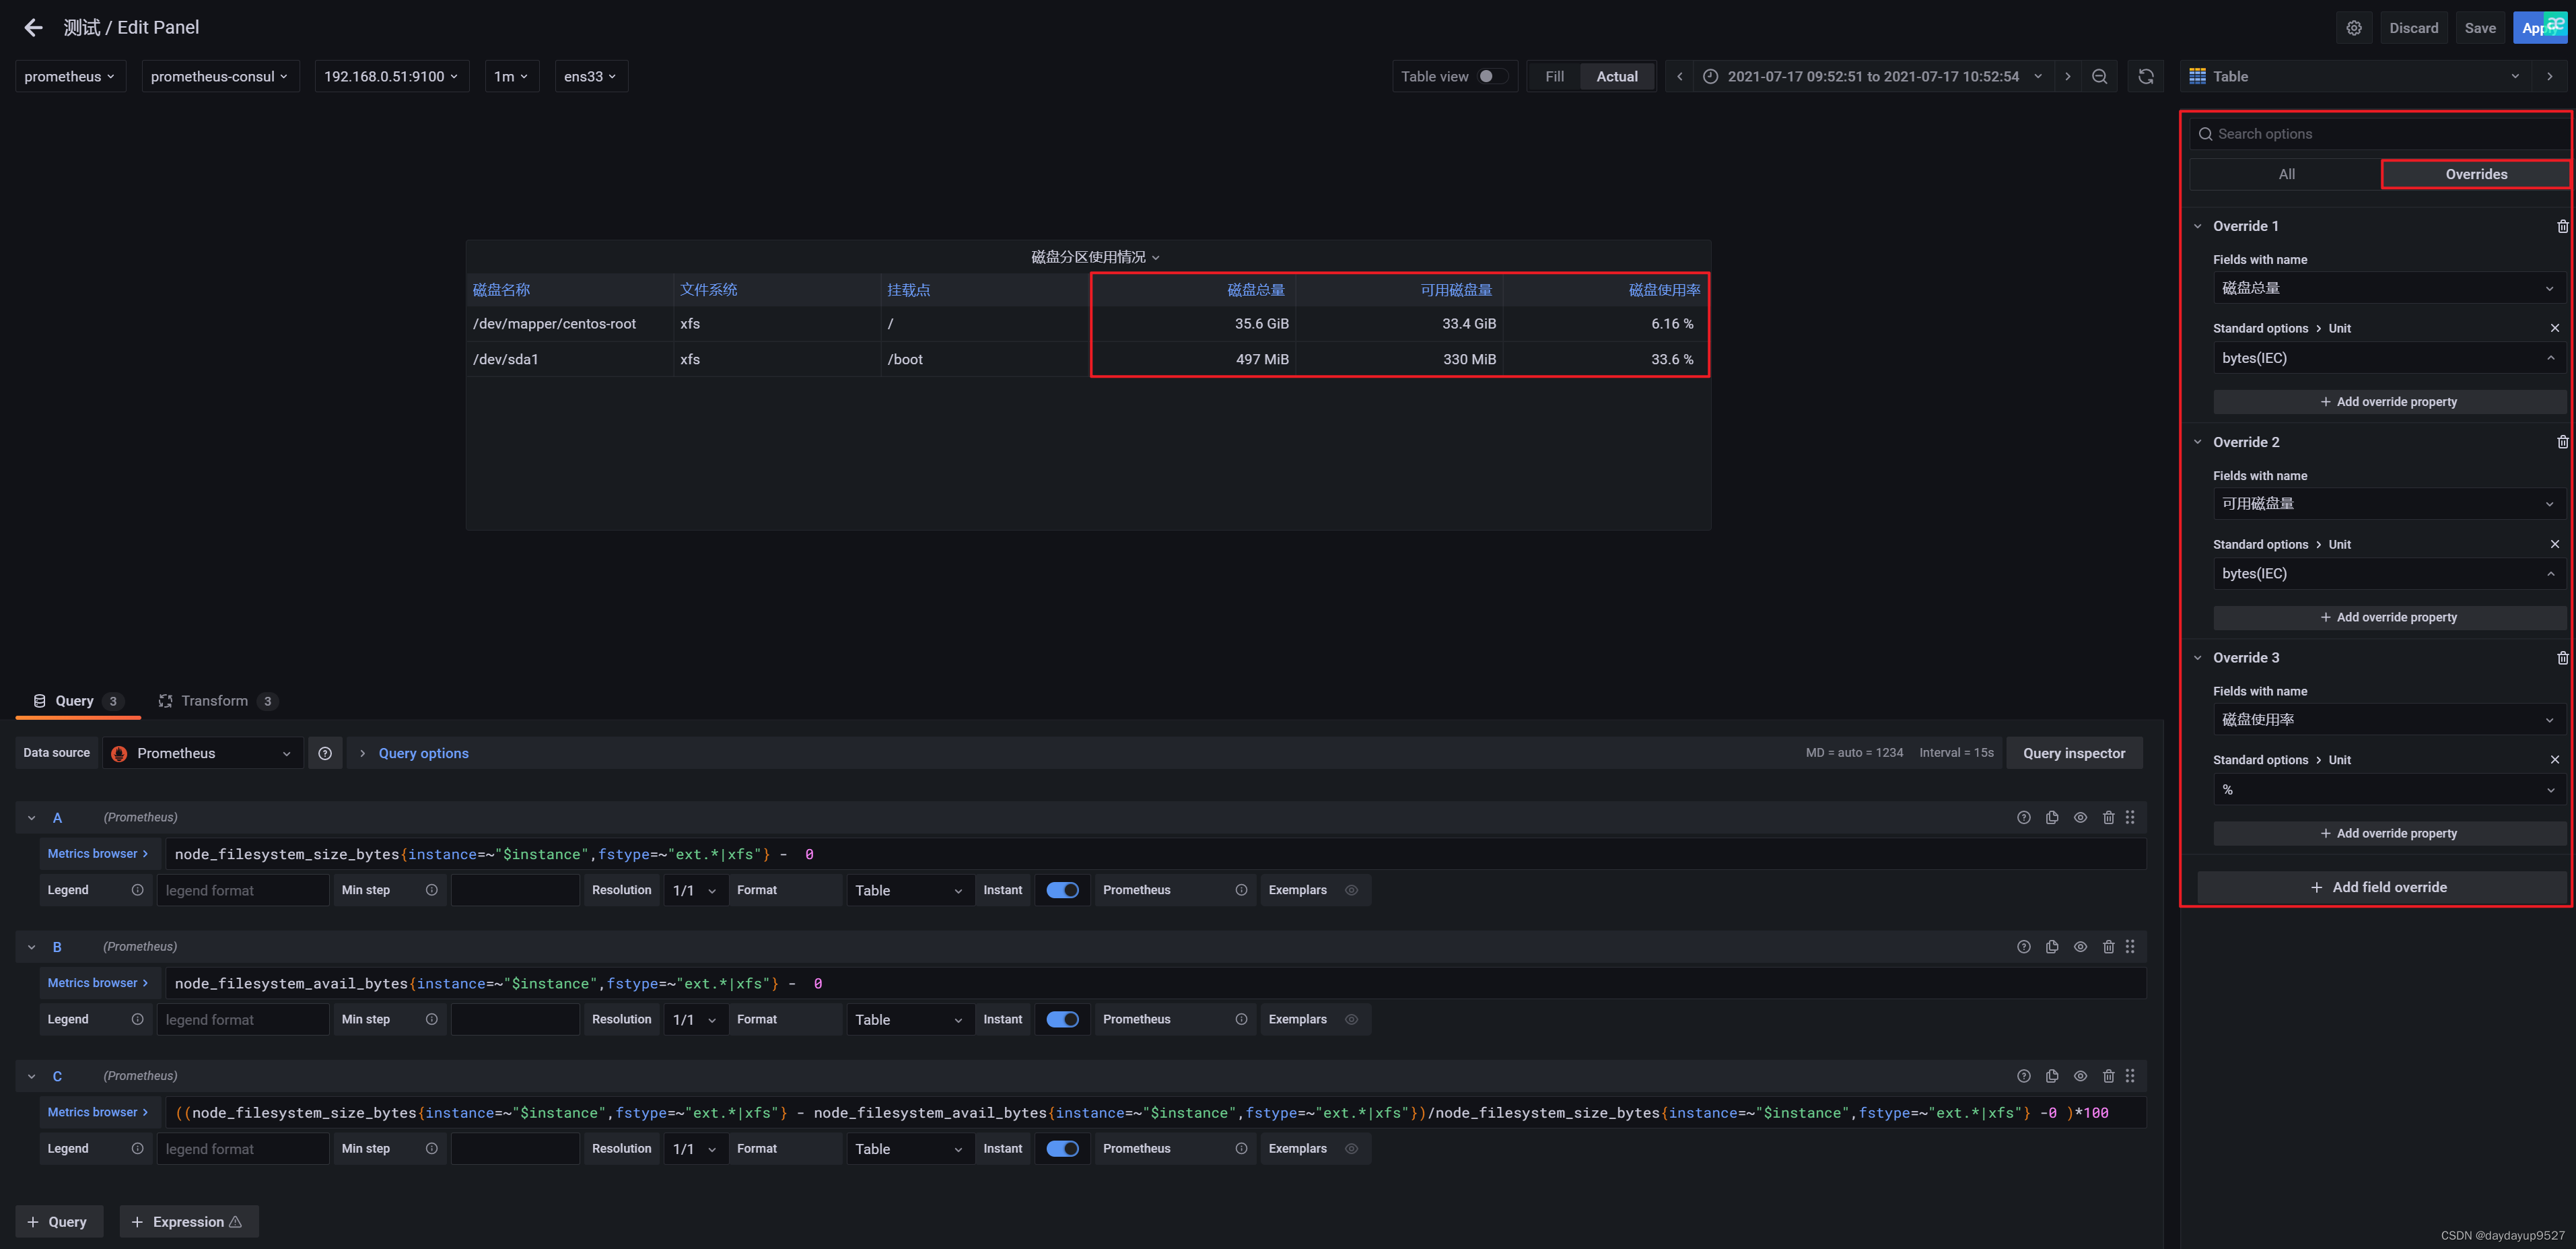
Task: Add a new Expression
Action: [x=188, y=1222]
